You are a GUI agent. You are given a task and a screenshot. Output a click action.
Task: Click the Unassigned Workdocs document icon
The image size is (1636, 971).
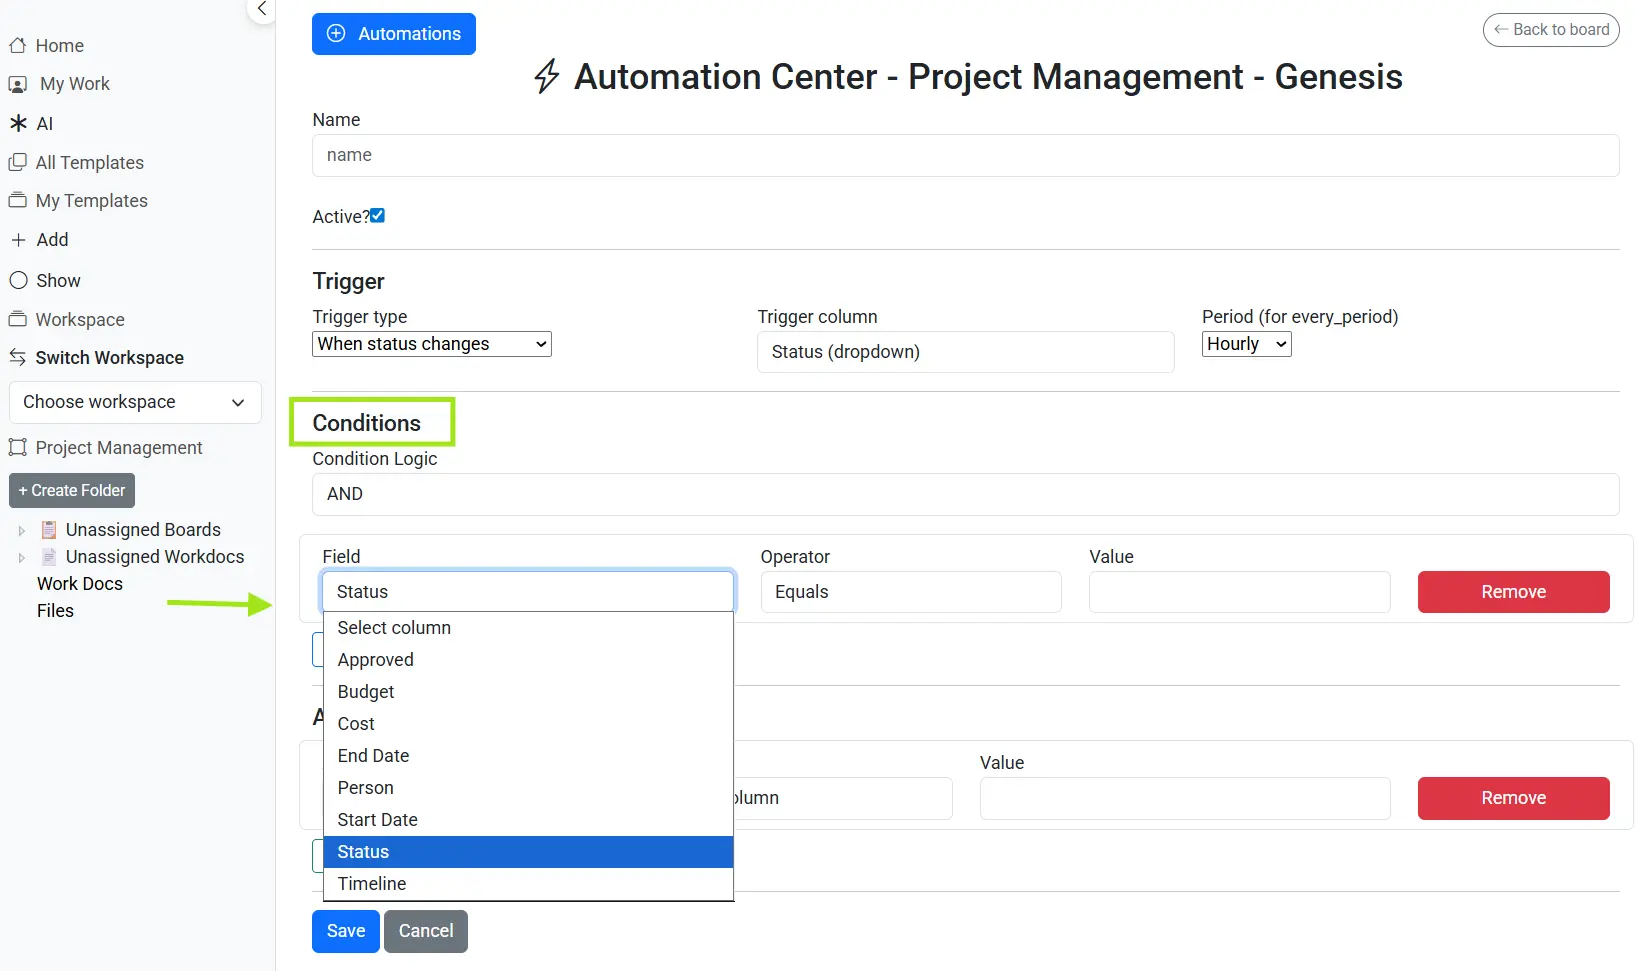point(48,556)
